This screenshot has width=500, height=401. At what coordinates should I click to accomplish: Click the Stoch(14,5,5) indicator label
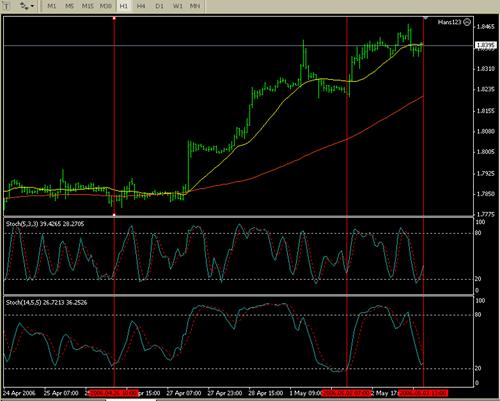point(46,303)
